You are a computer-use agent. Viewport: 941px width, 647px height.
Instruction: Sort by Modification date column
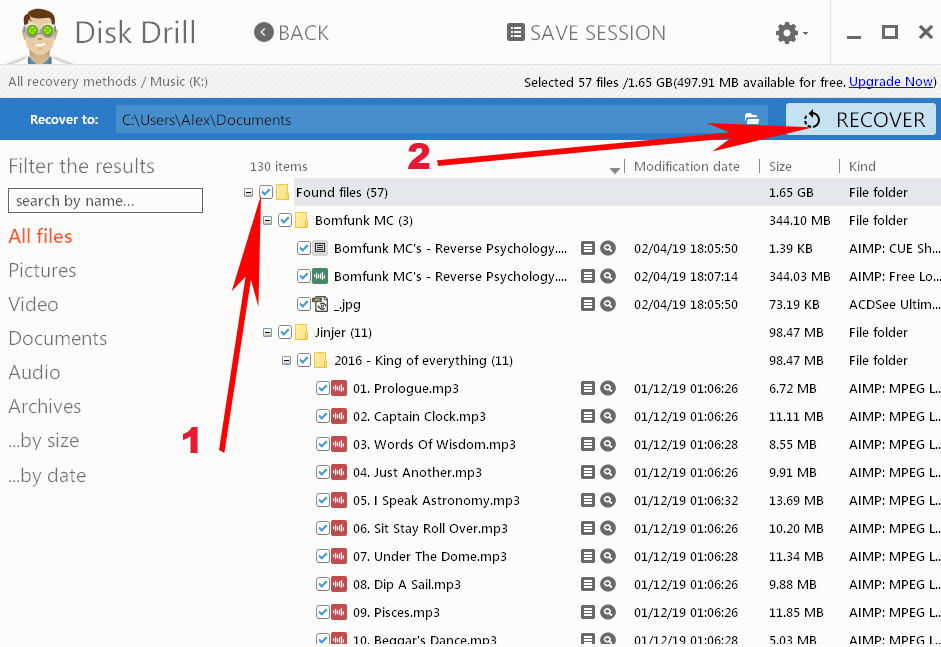[687, 166]
